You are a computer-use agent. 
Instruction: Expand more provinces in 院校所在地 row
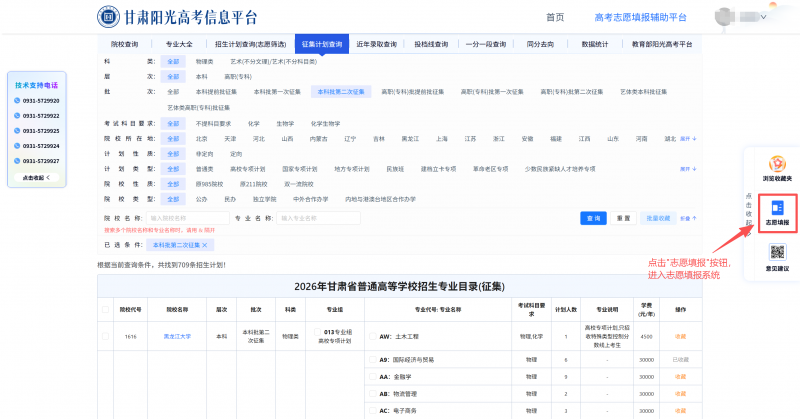coord(688,139)
